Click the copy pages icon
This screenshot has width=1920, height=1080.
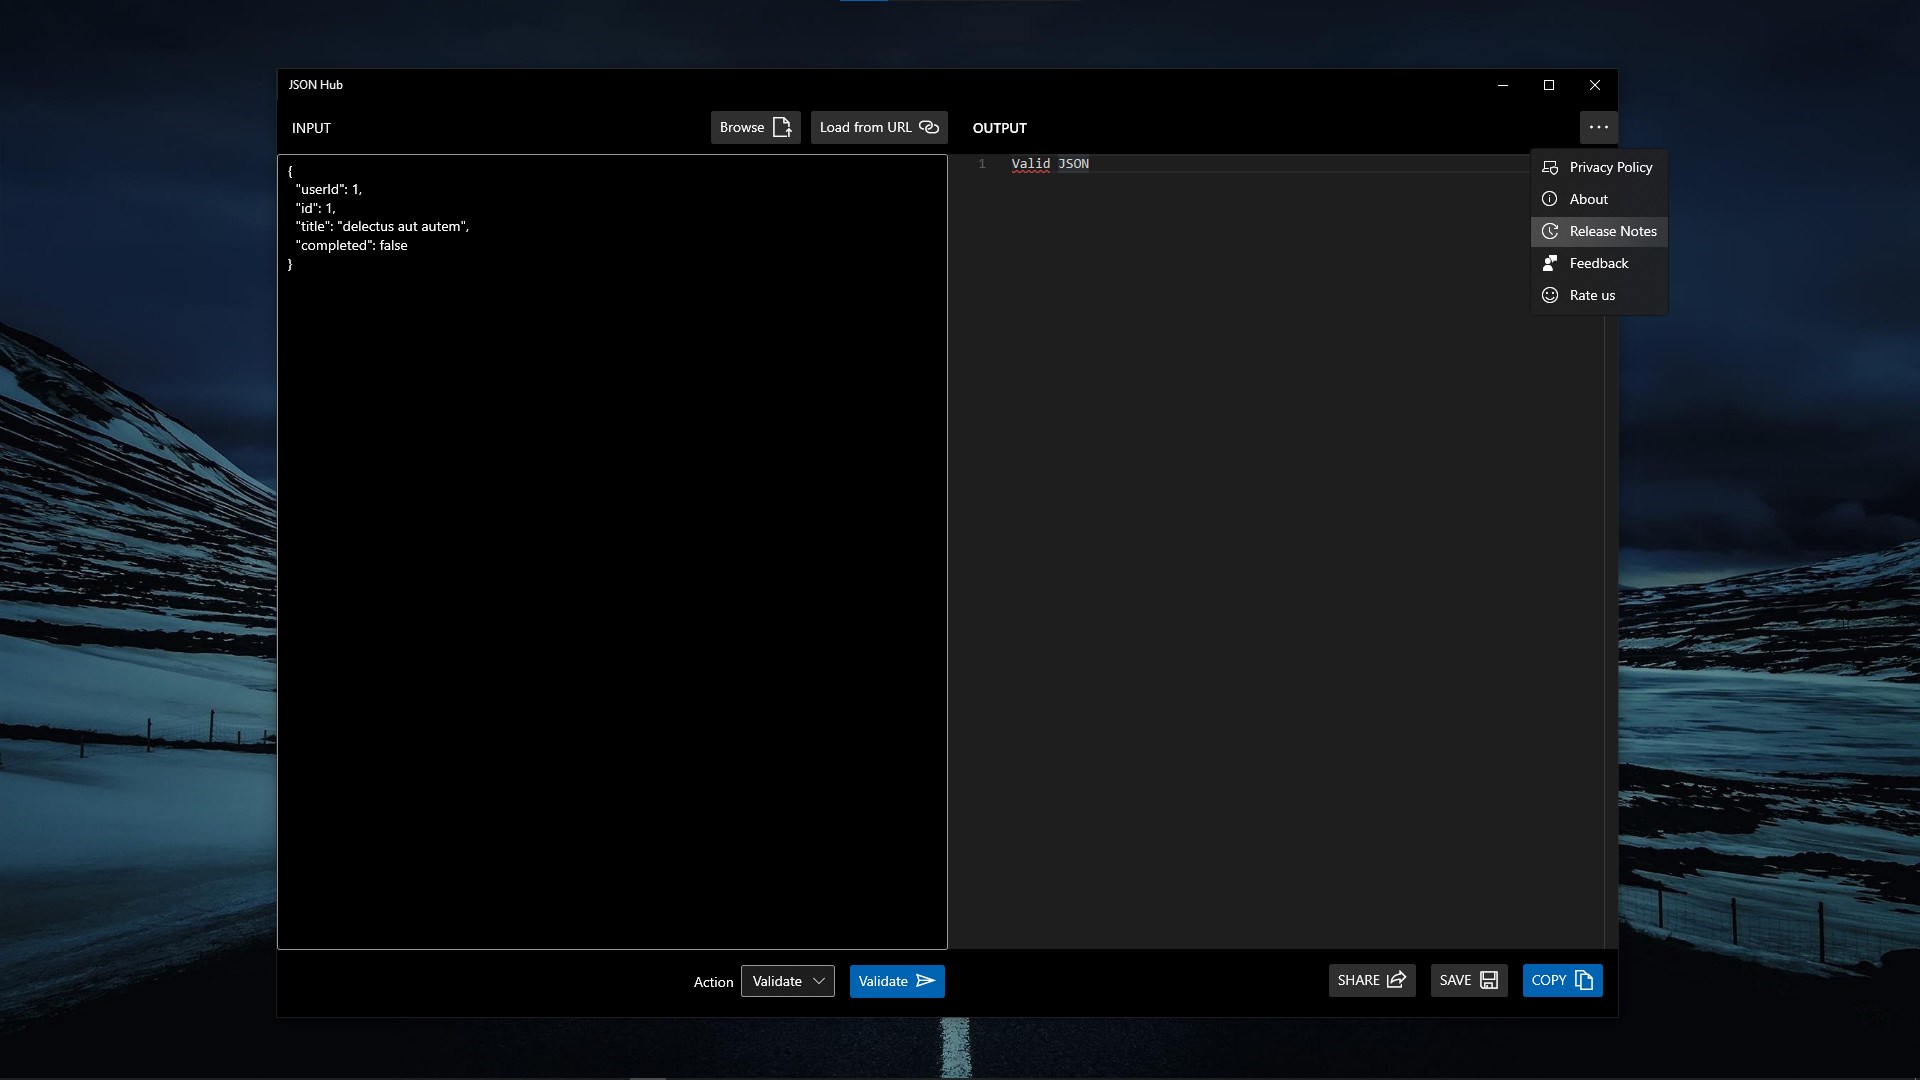pyautogui.click(x=1584, y=980)
